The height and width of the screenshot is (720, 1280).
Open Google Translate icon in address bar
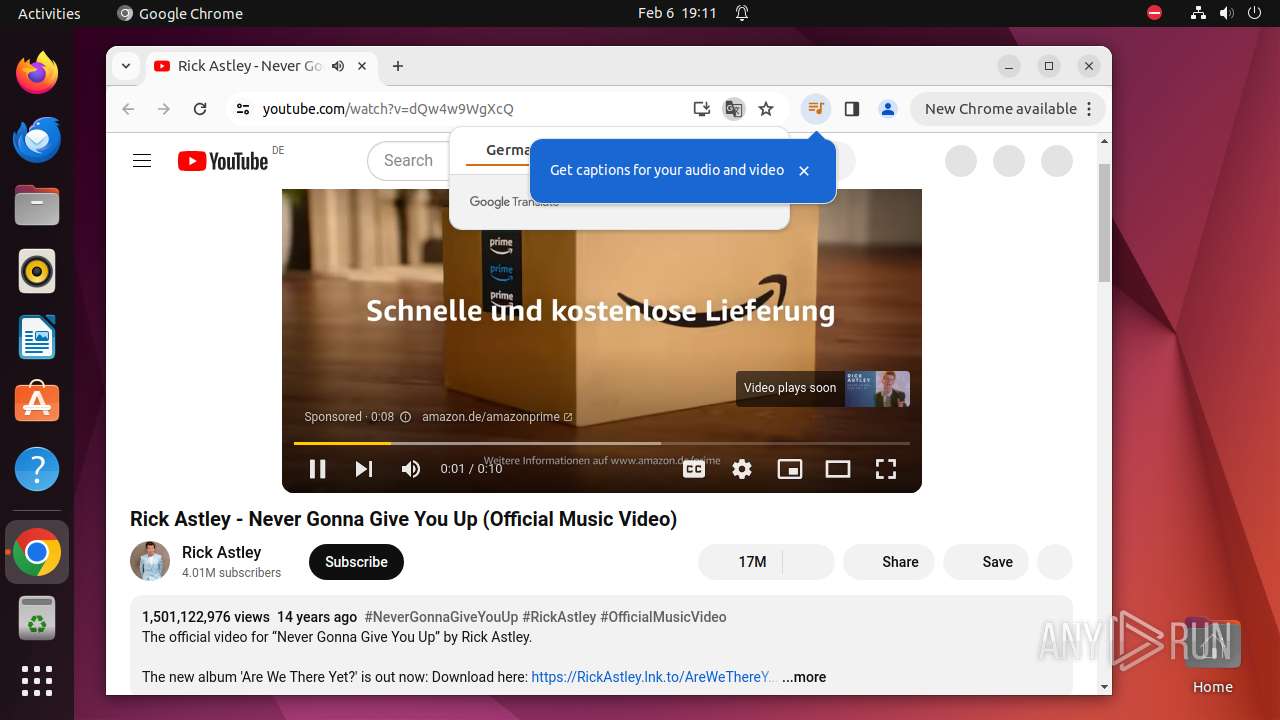(734, 109)
